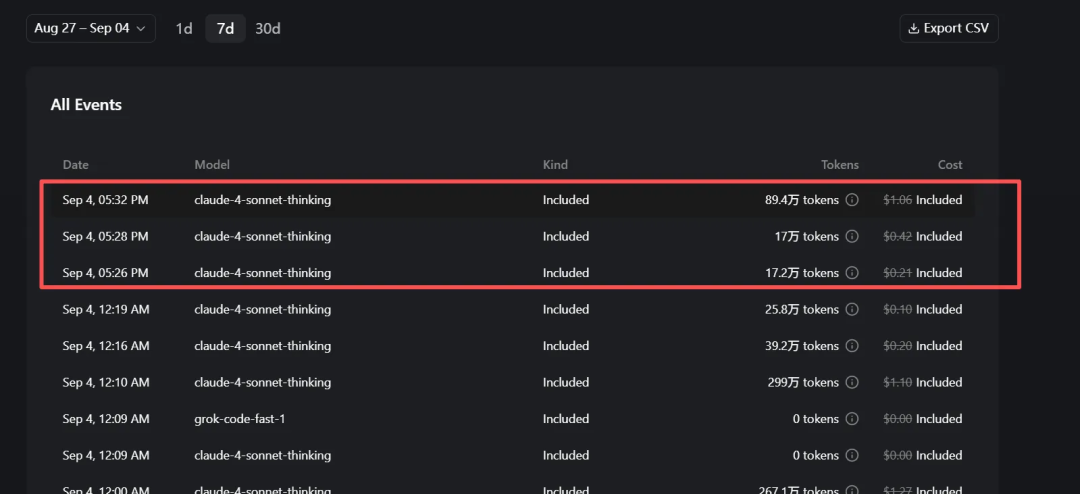Show token details for 39.2万 tokens
The image size is (1080, 494).
click(852, 346)
